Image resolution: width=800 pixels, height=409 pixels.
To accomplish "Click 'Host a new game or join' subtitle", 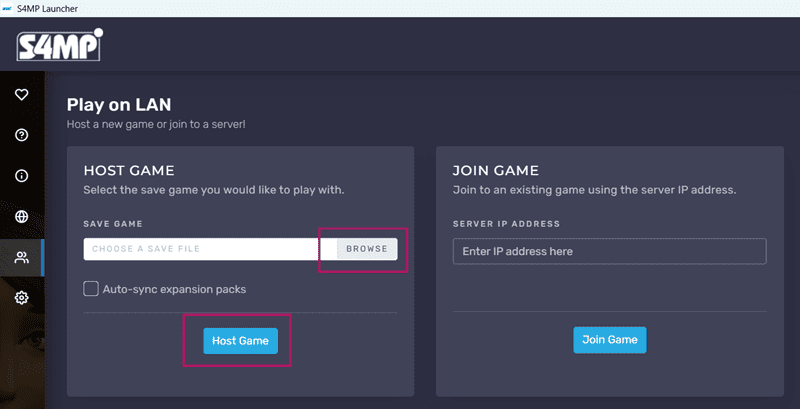I will pyautogui.click(x=156, y=124).
